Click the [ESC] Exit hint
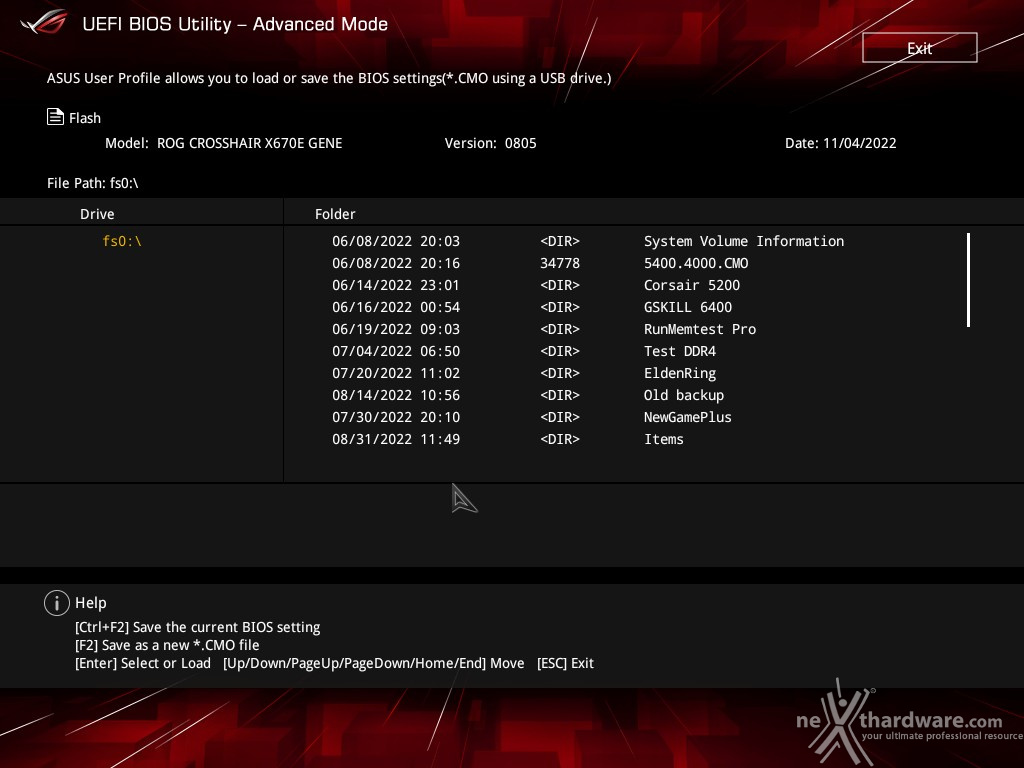The width and height of the screenshot is (1024, 768). [566, 664]
